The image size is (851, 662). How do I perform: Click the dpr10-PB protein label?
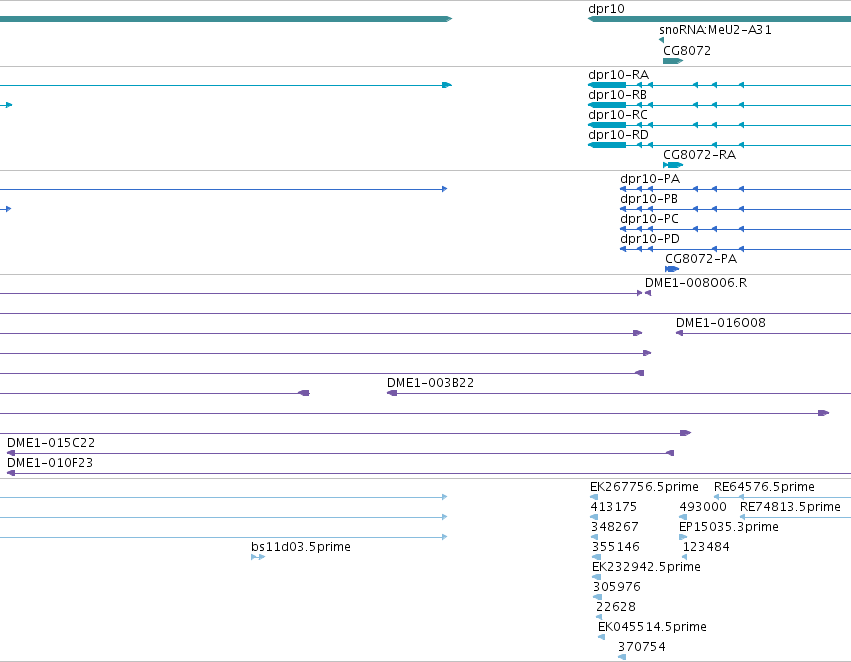click(x=649, y=199)
